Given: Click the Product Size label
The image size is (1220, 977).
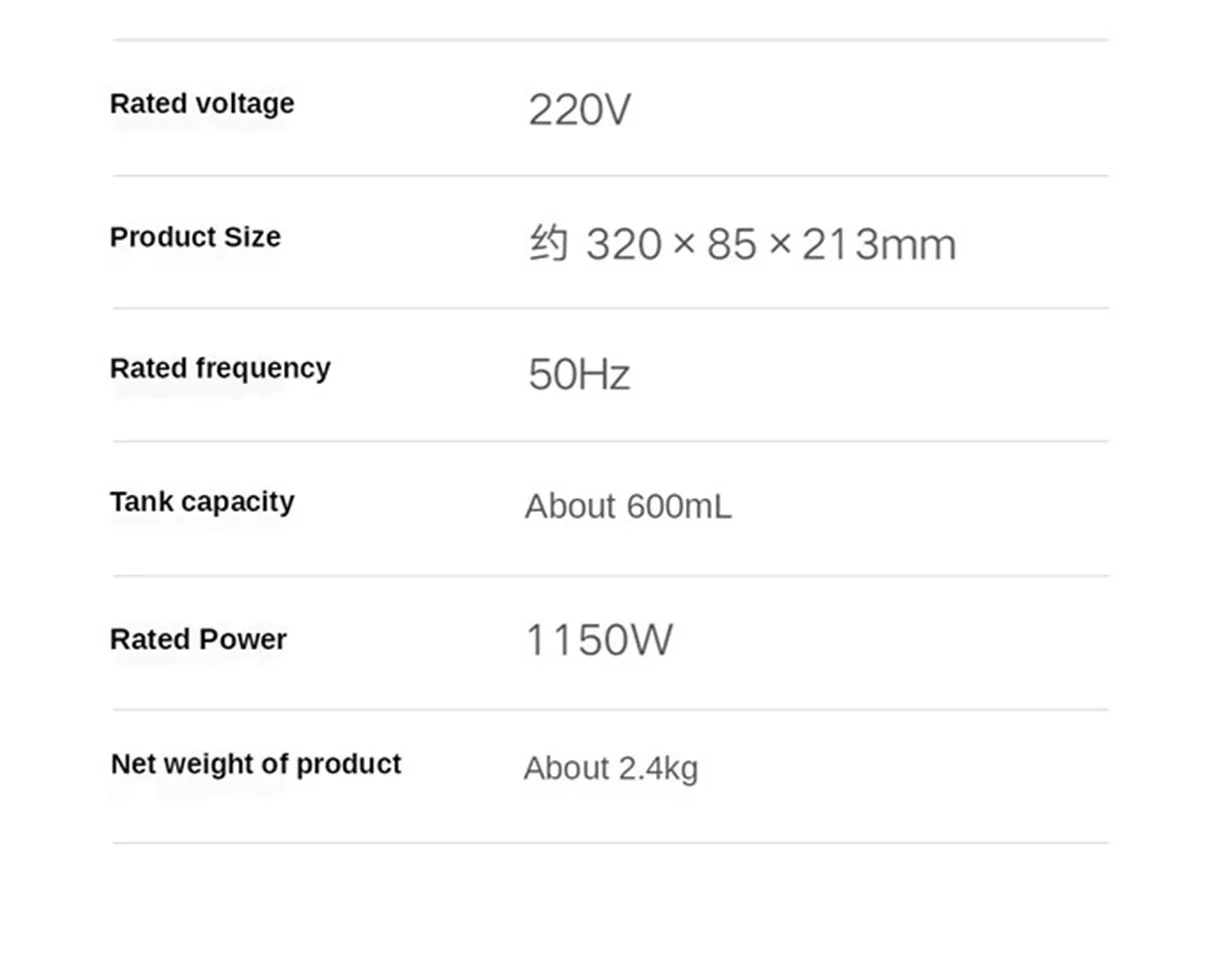Looking at the screenshot, I should pos(195,237).
